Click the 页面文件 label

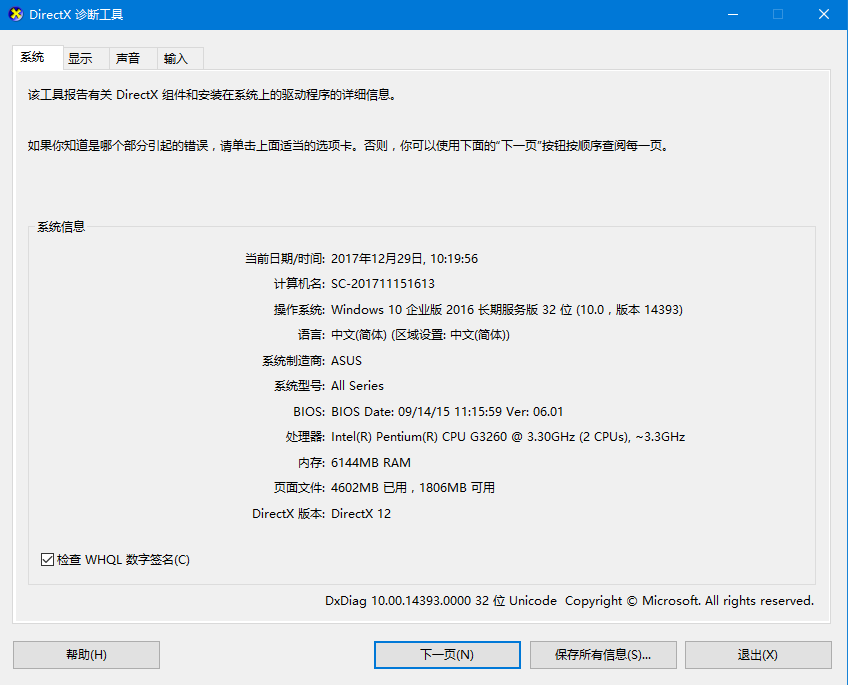[x=299, y=488]
